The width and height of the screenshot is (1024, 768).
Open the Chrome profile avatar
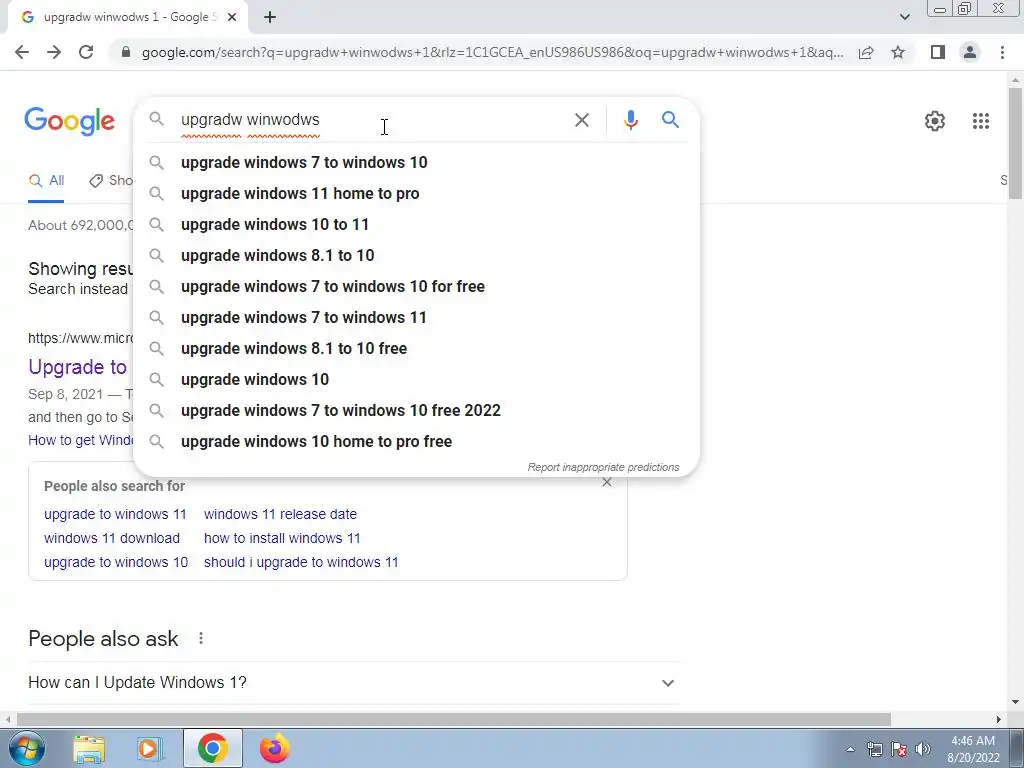point(970,52)
